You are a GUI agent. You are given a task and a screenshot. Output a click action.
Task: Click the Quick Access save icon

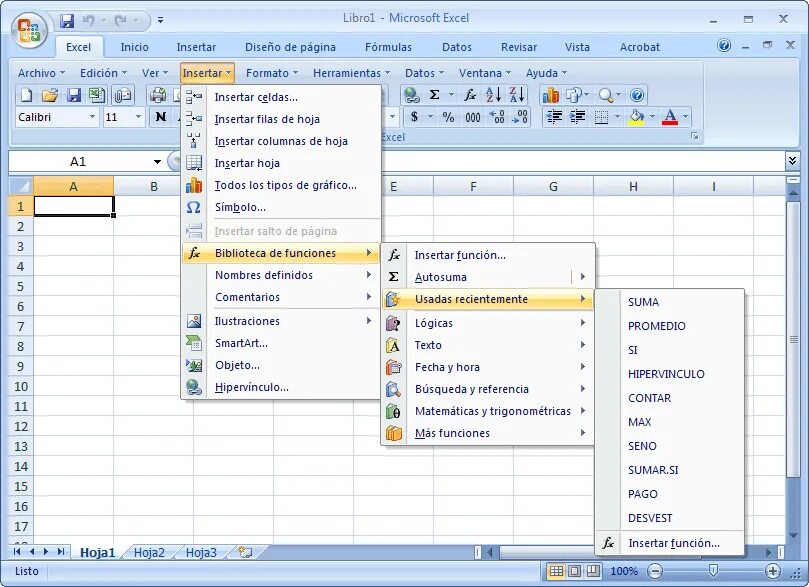[67, 21]
